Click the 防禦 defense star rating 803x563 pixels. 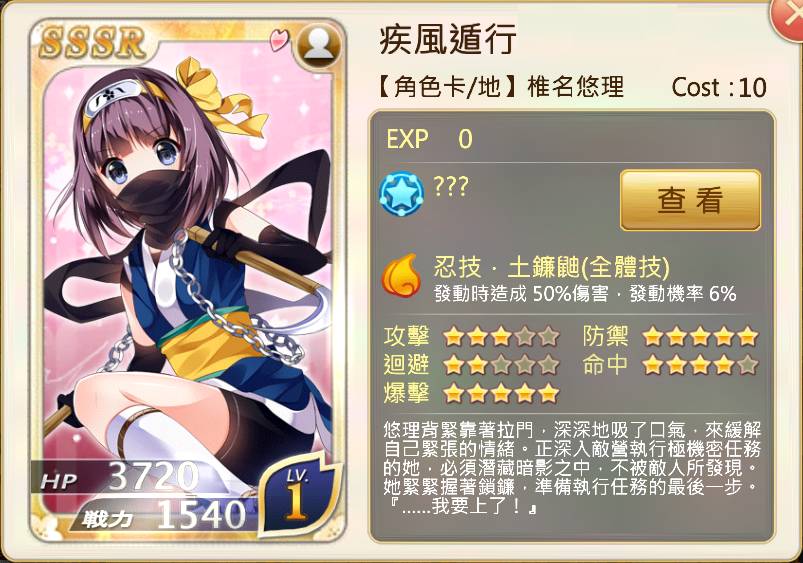tap(700, 337)
